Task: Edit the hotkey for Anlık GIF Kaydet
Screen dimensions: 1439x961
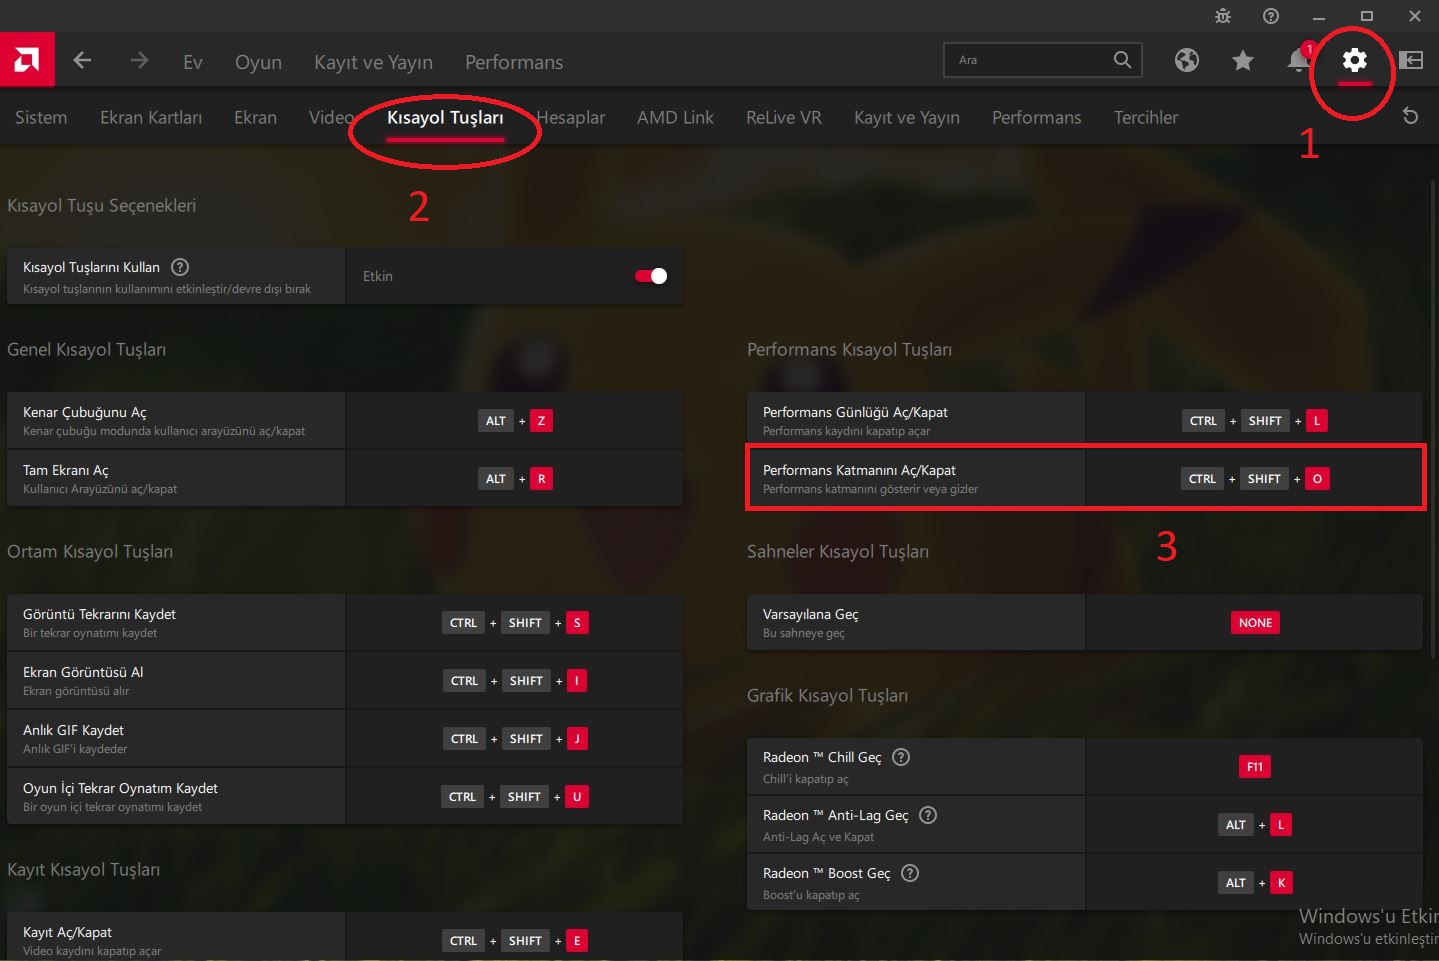Action: click(515, 739)
